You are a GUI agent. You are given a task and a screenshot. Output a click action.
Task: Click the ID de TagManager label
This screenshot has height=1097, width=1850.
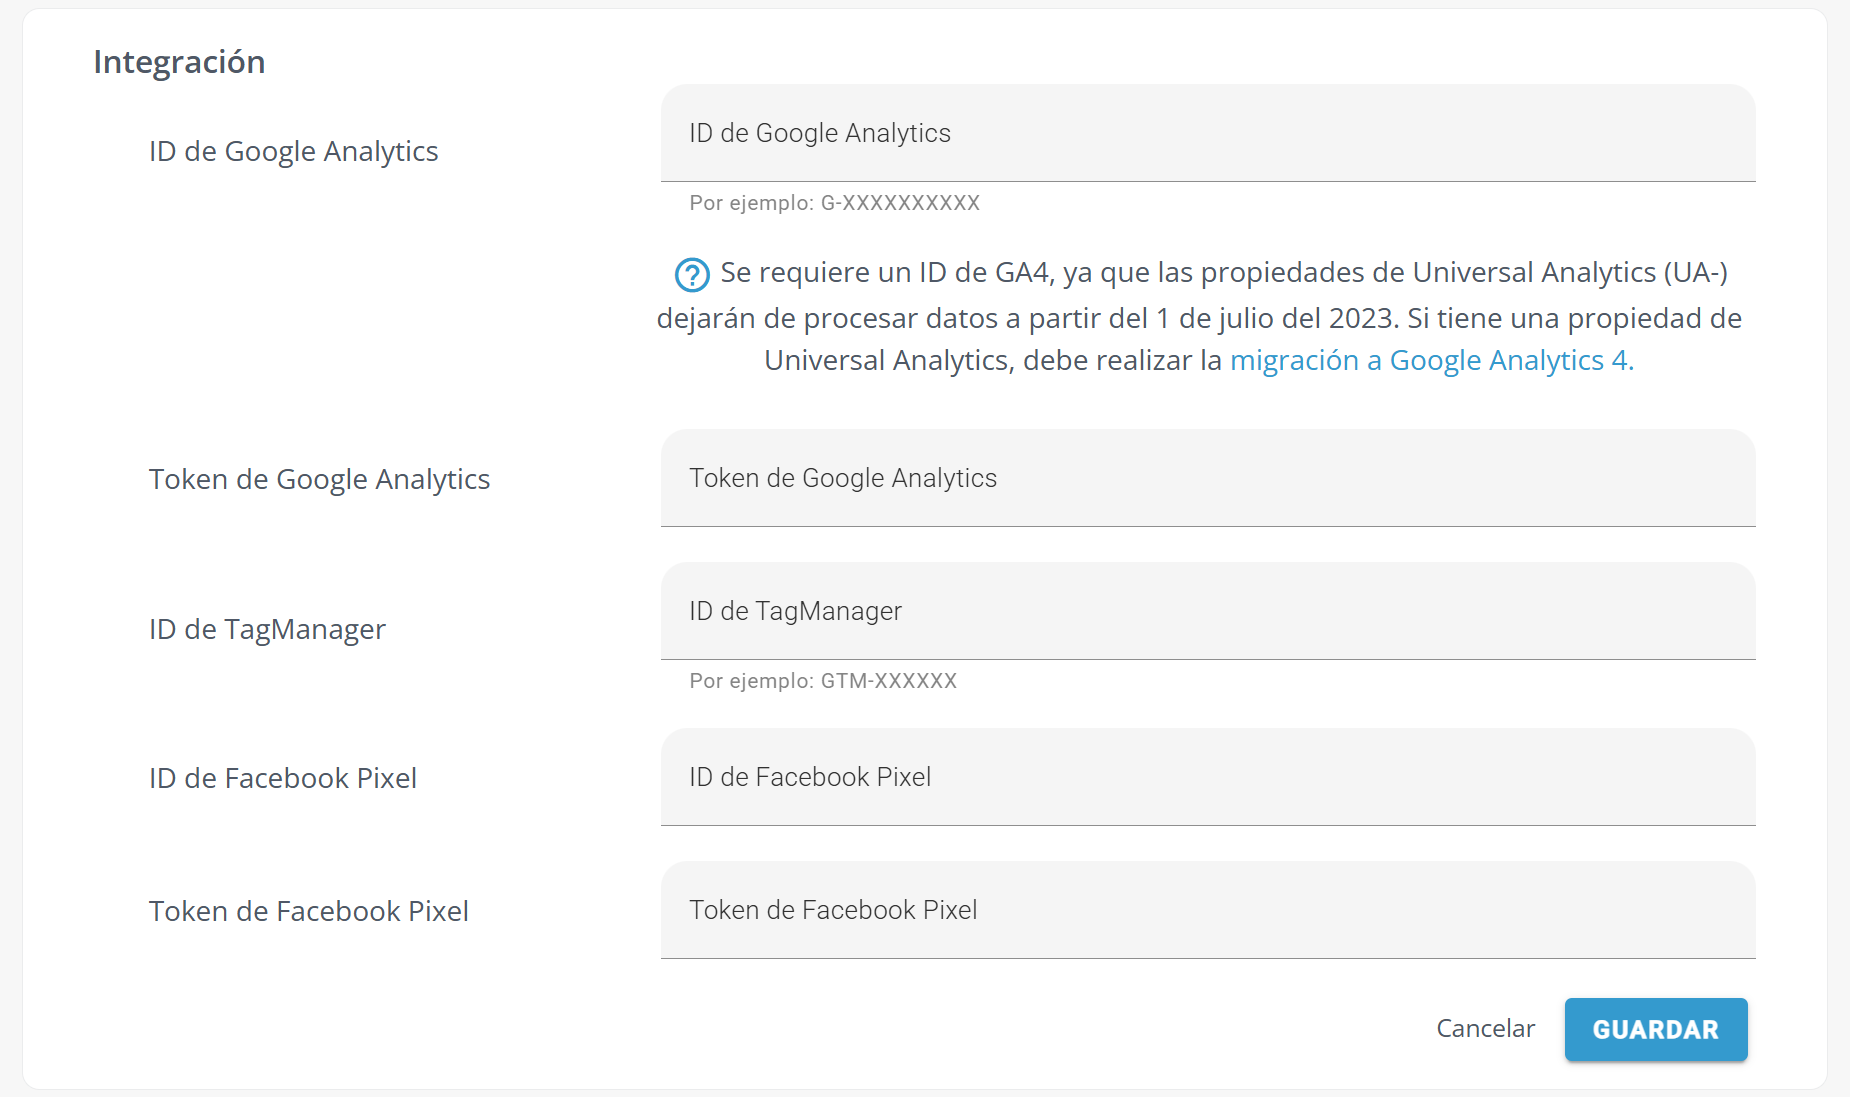[267, 629]
